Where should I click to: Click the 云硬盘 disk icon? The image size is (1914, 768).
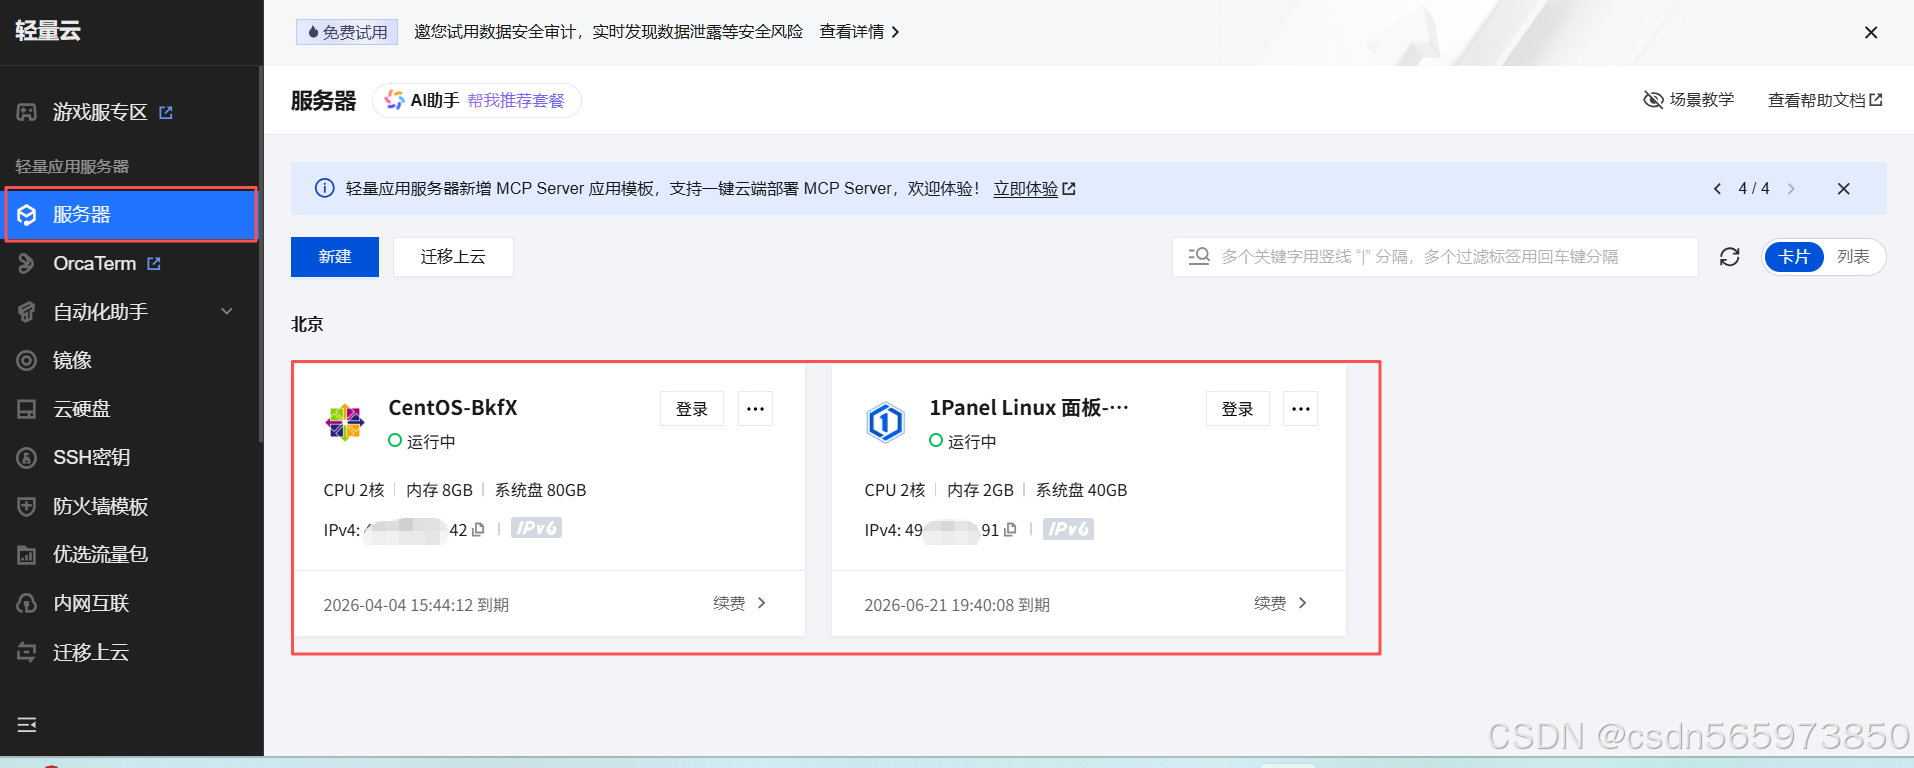[27, 409]
